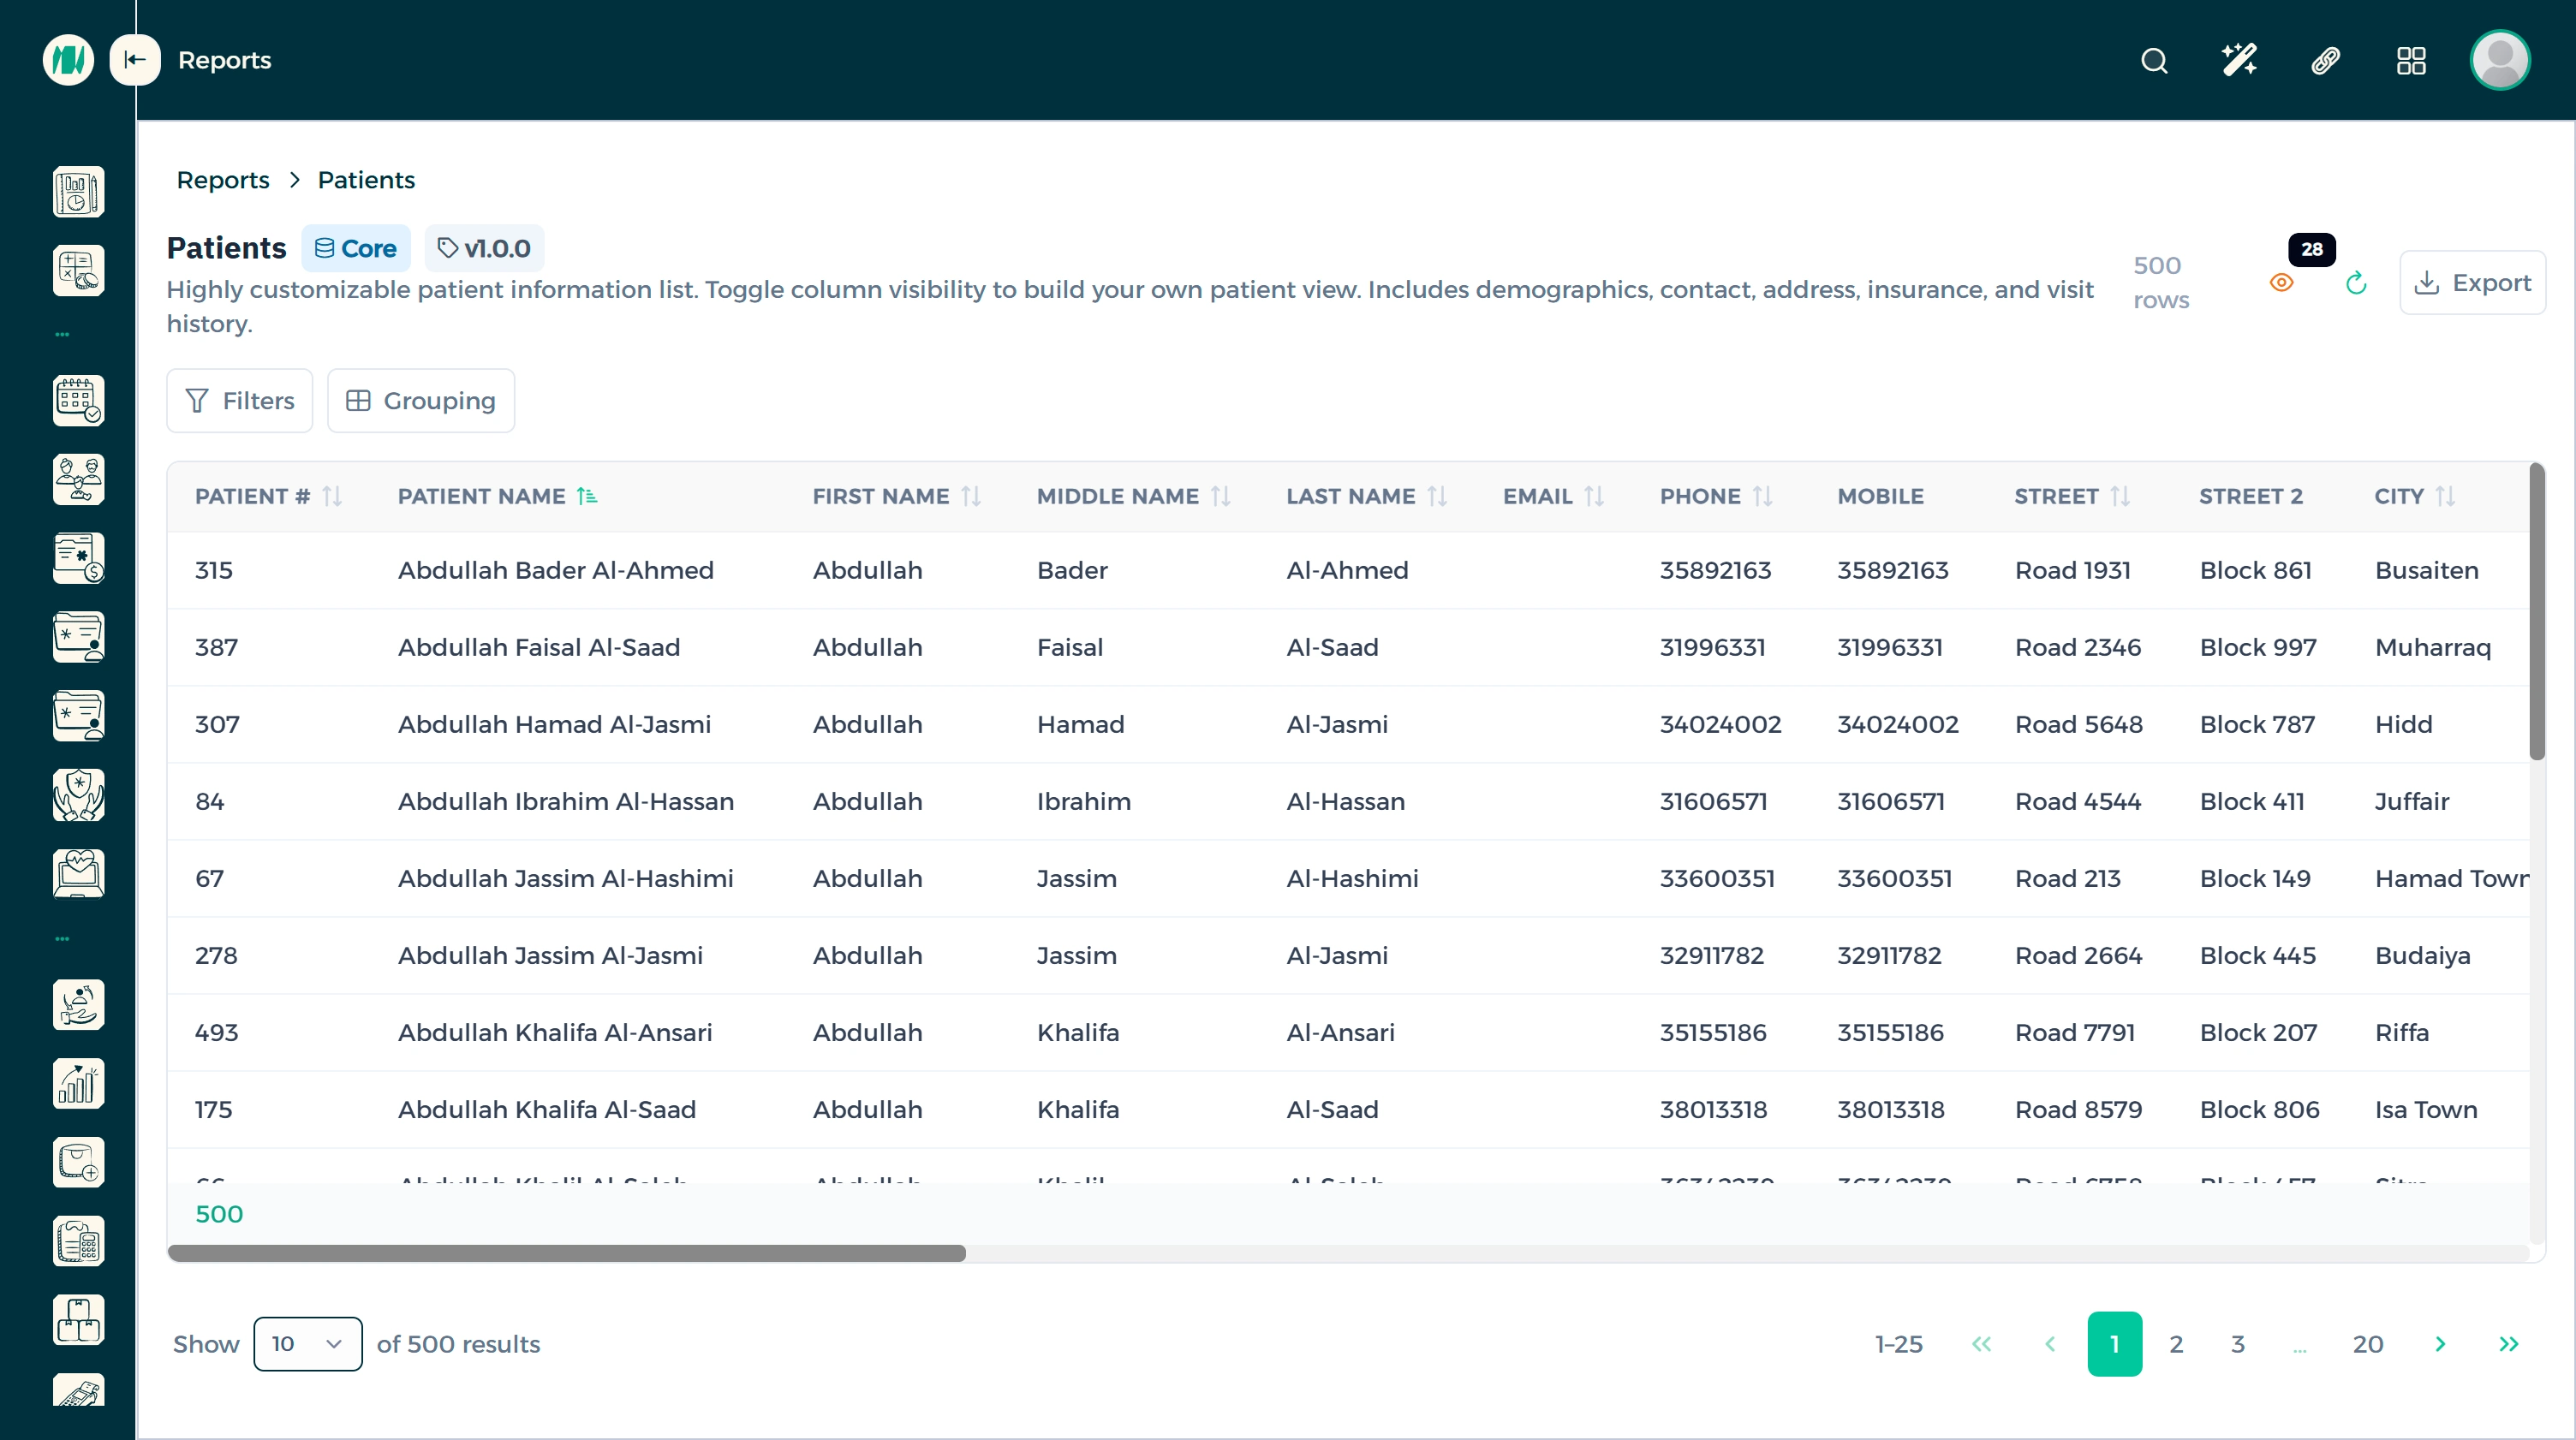Export the Patients report
2576x1440 pixels.
pyautogui.click(x=2472, y=283)
